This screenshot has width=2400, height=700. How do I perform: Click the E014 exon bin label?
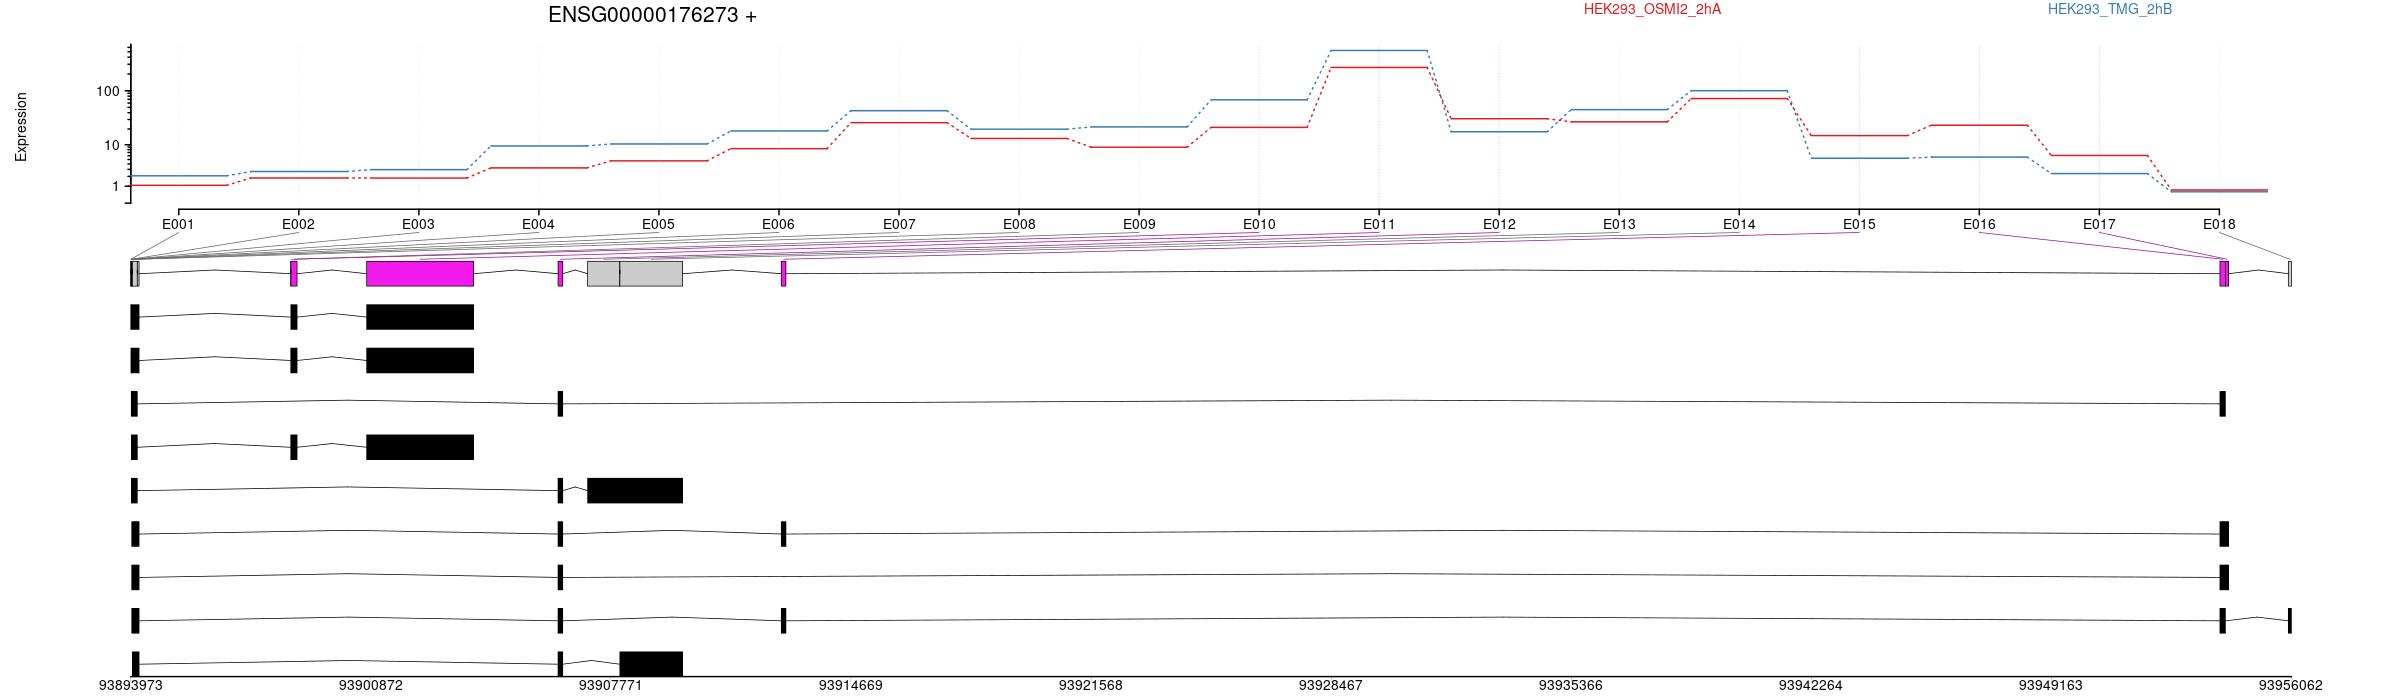[1739, 224]
